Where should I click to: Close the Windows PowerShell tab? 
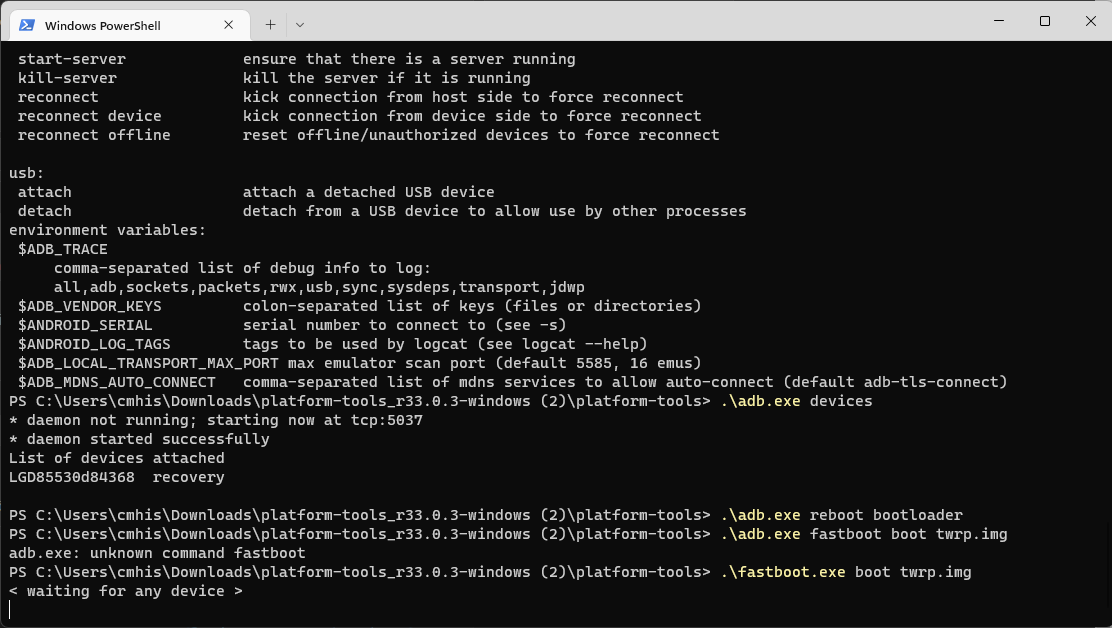[x=230, y=25]
